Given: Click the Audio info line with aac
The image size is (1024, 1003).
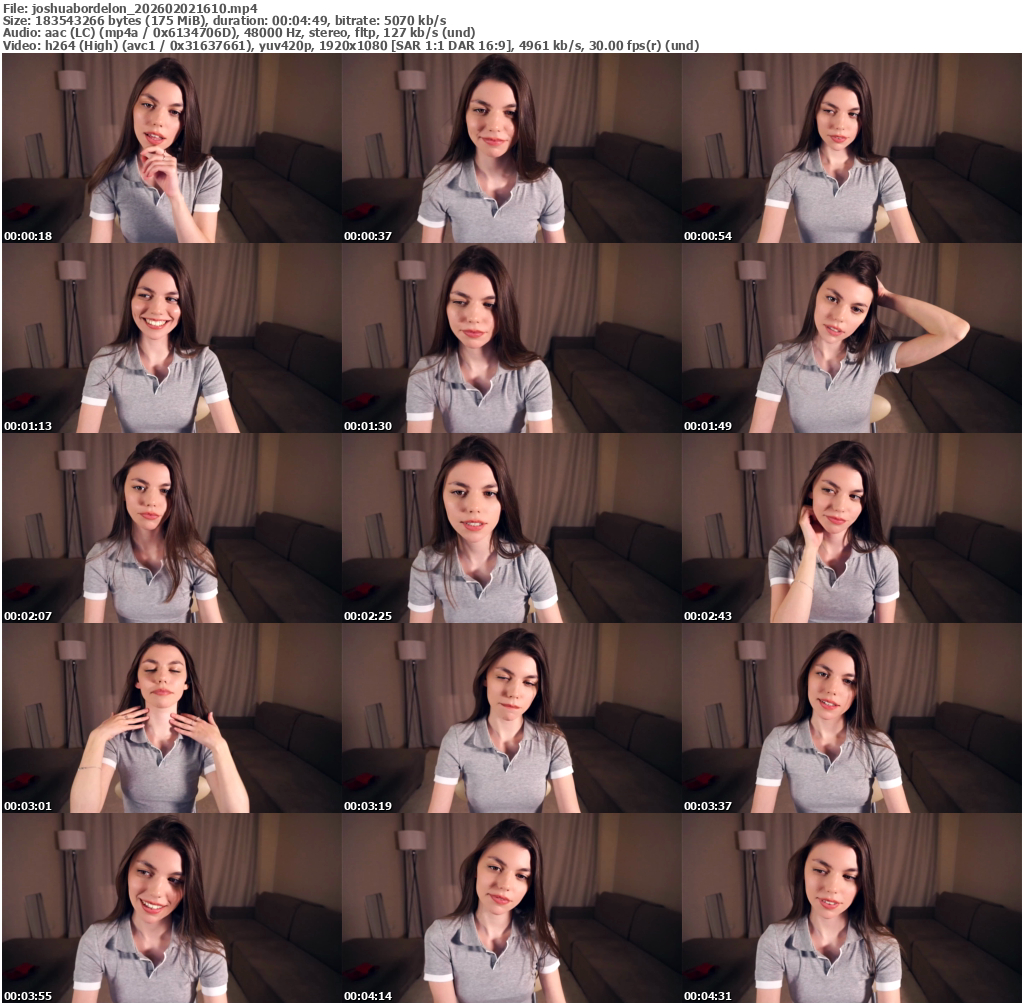Looking at the screenshot, I should pyautogui.click(x=238, y=33).
